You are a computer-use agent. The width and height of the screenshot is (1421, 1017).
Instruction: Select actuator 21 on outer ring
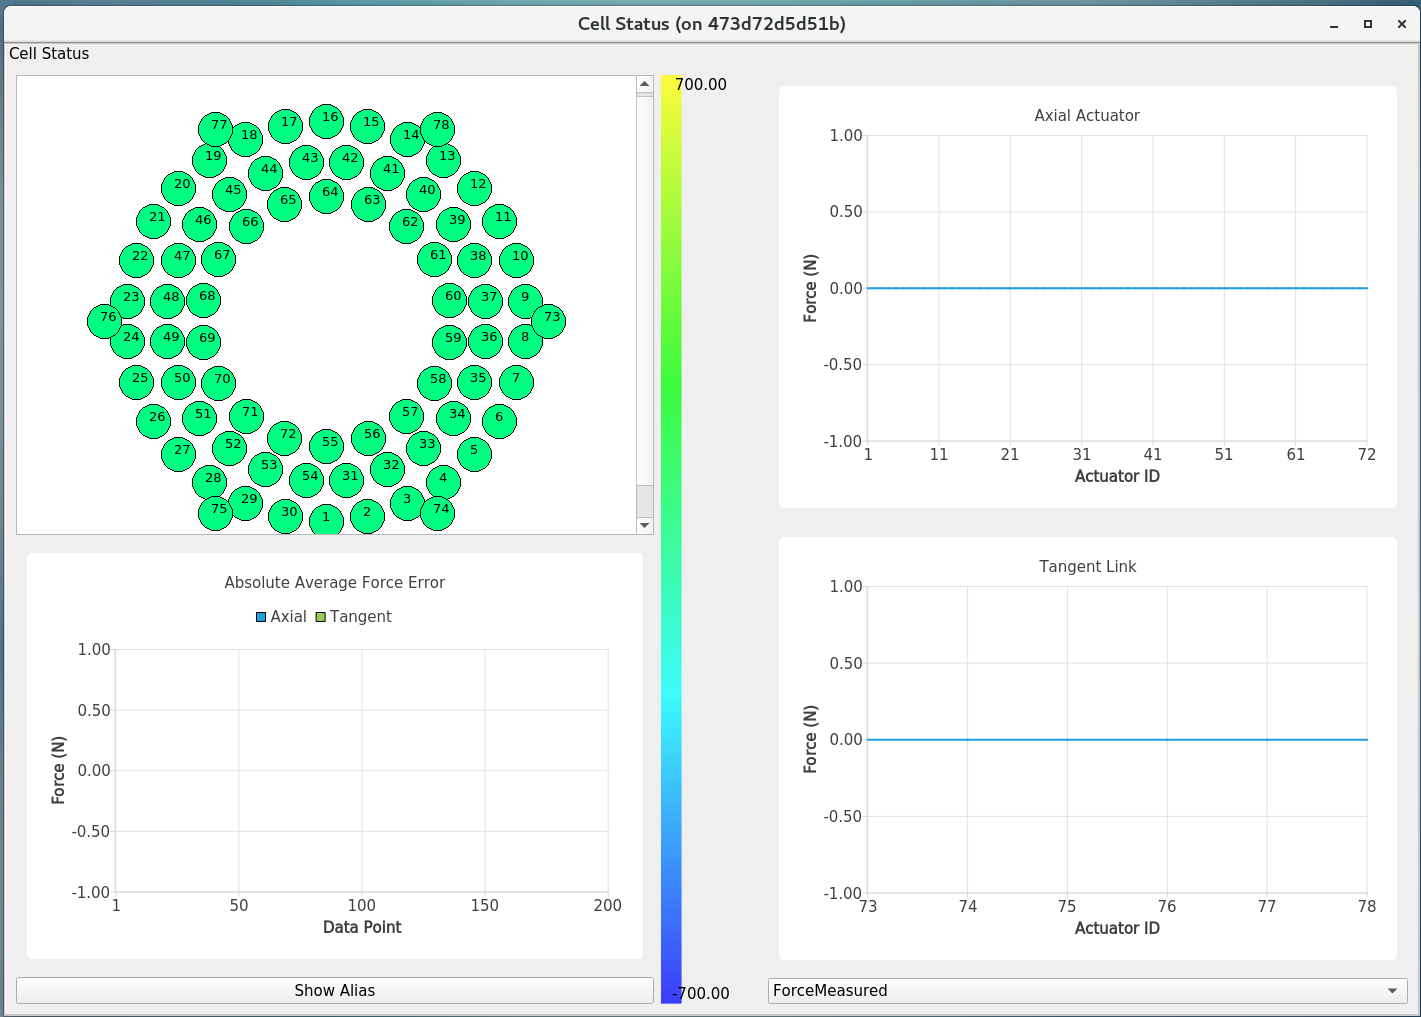(x=154, y=220)
